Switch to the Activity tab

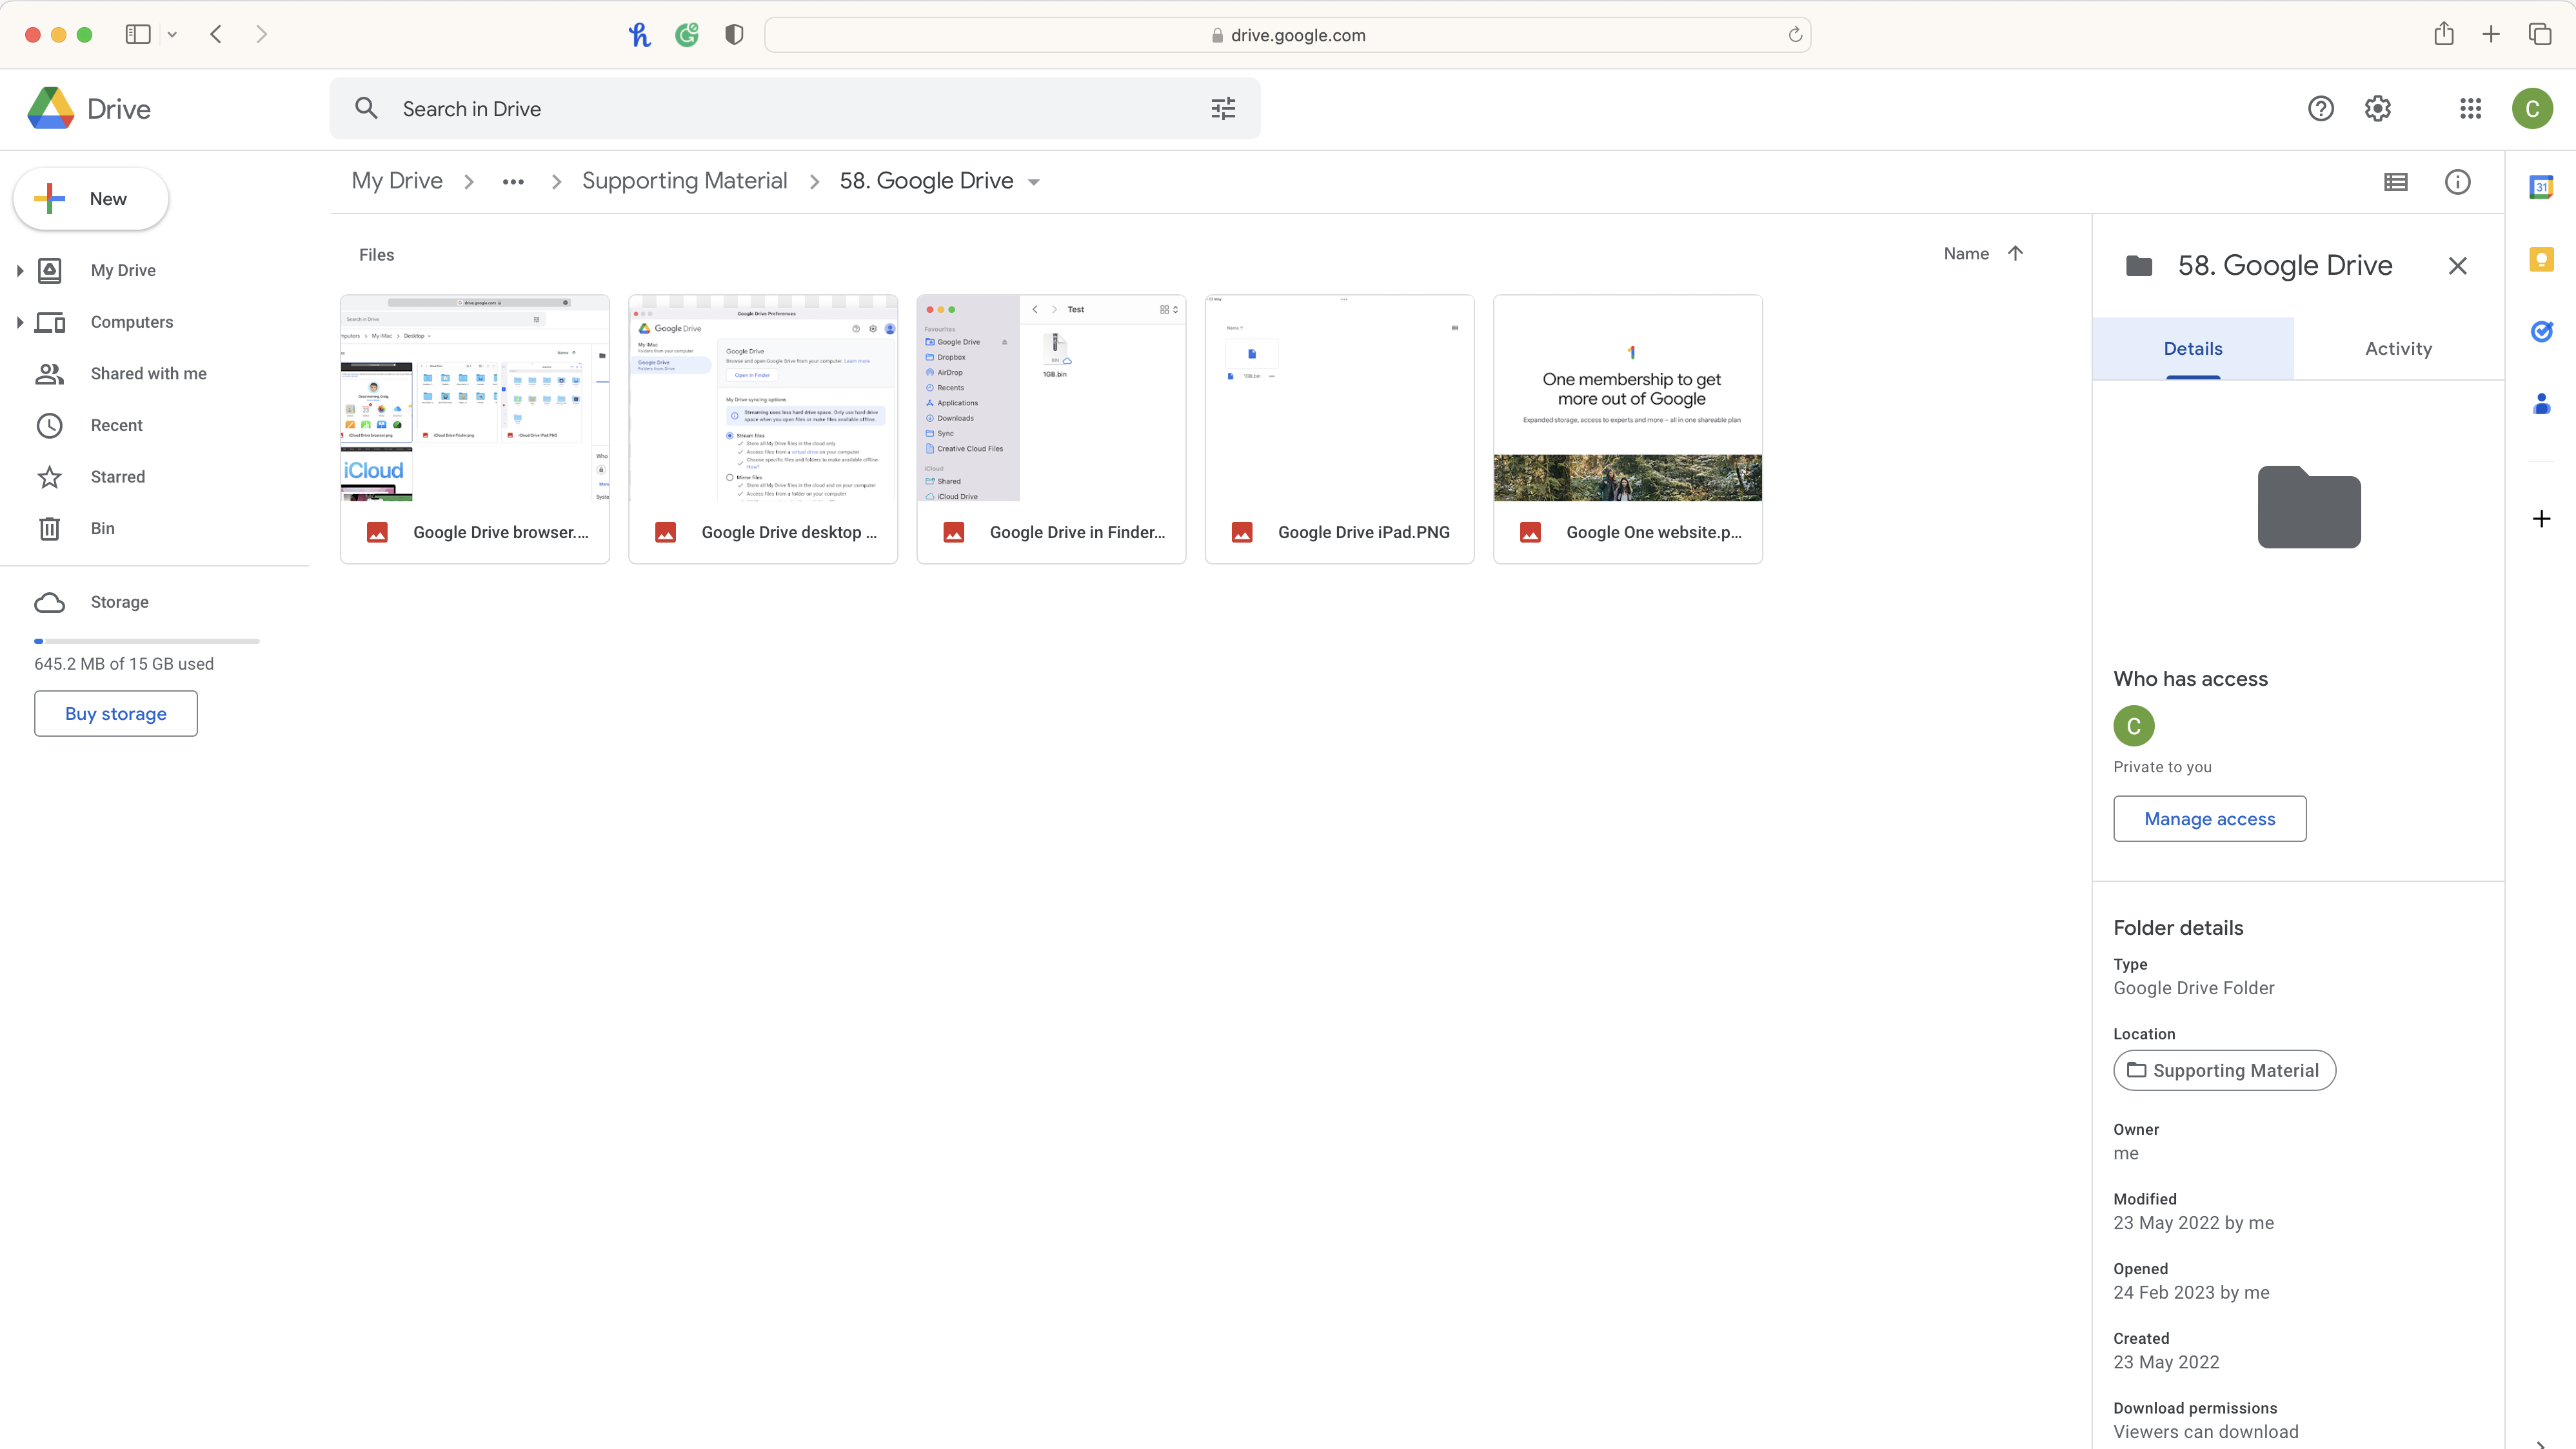point(2397,347)
